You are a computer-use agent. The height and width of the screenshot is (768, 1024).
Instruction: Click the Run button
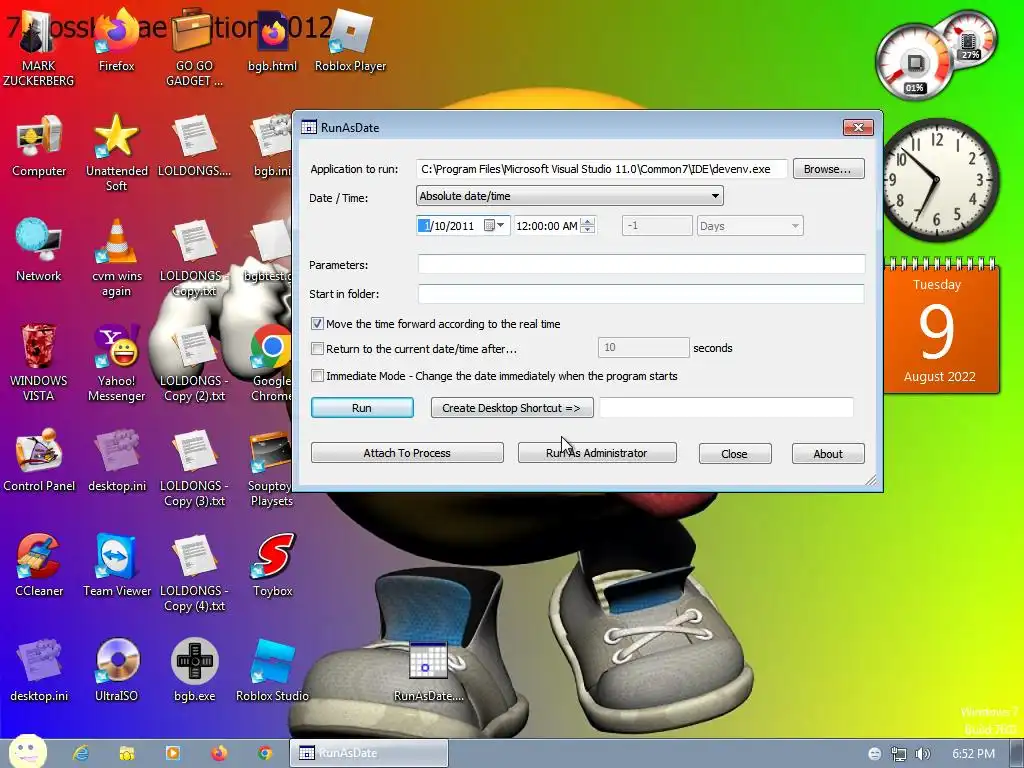[x=362, y=408]
